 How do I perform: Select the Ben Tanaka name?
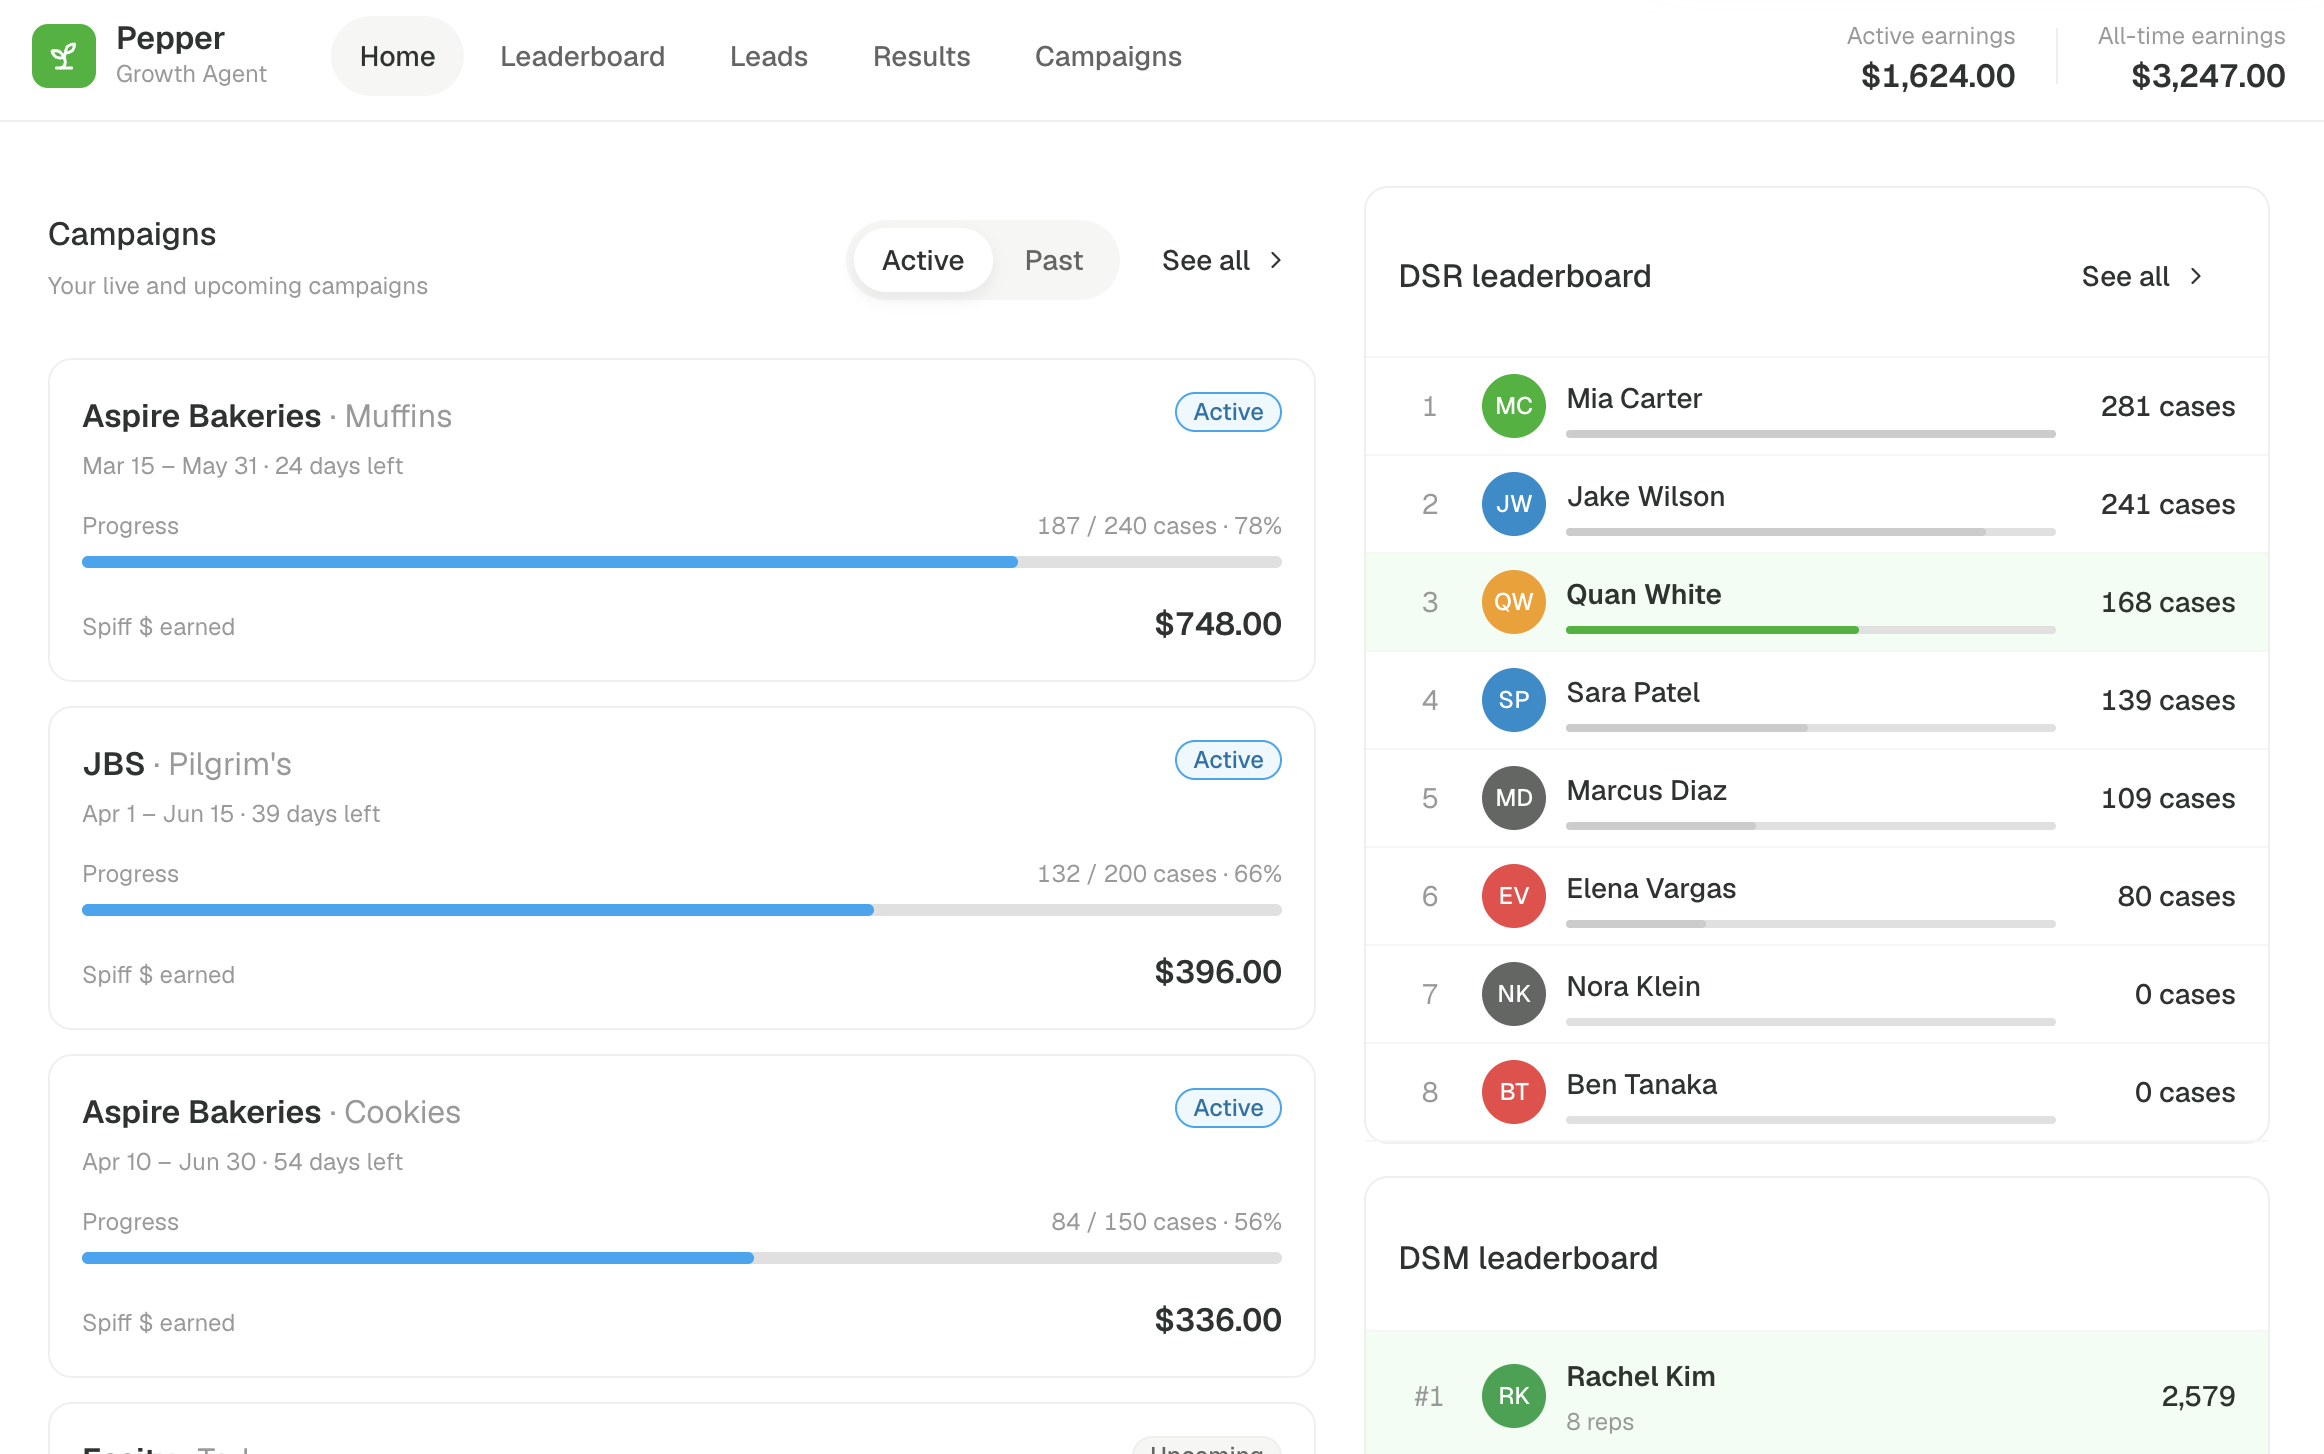pos(1641,1084)
